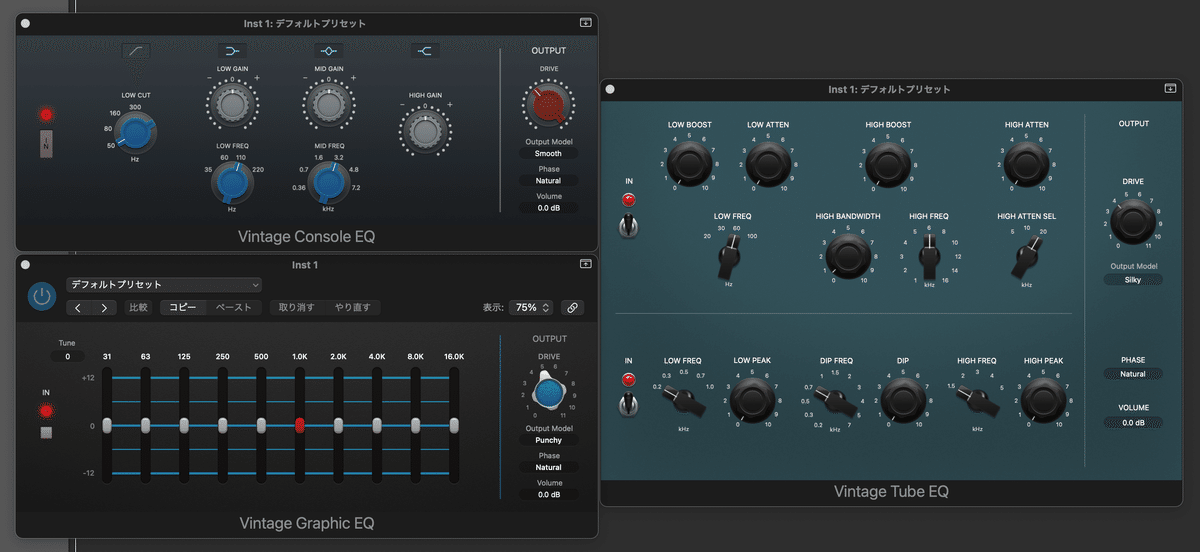The height and width of the screenshot is (552, 1200).
Task: Open PHASE Natural menu in Tube EQ
Action: [1133, 374]
